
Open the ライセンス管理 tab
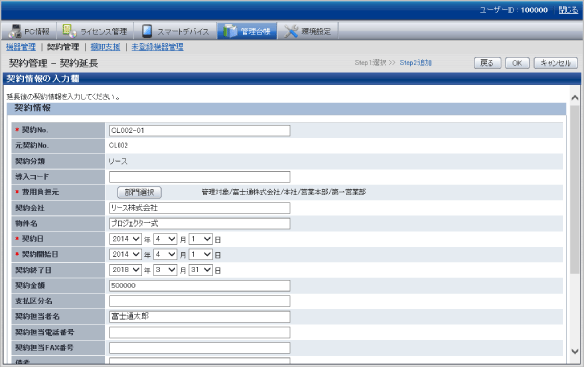(95, 31)
